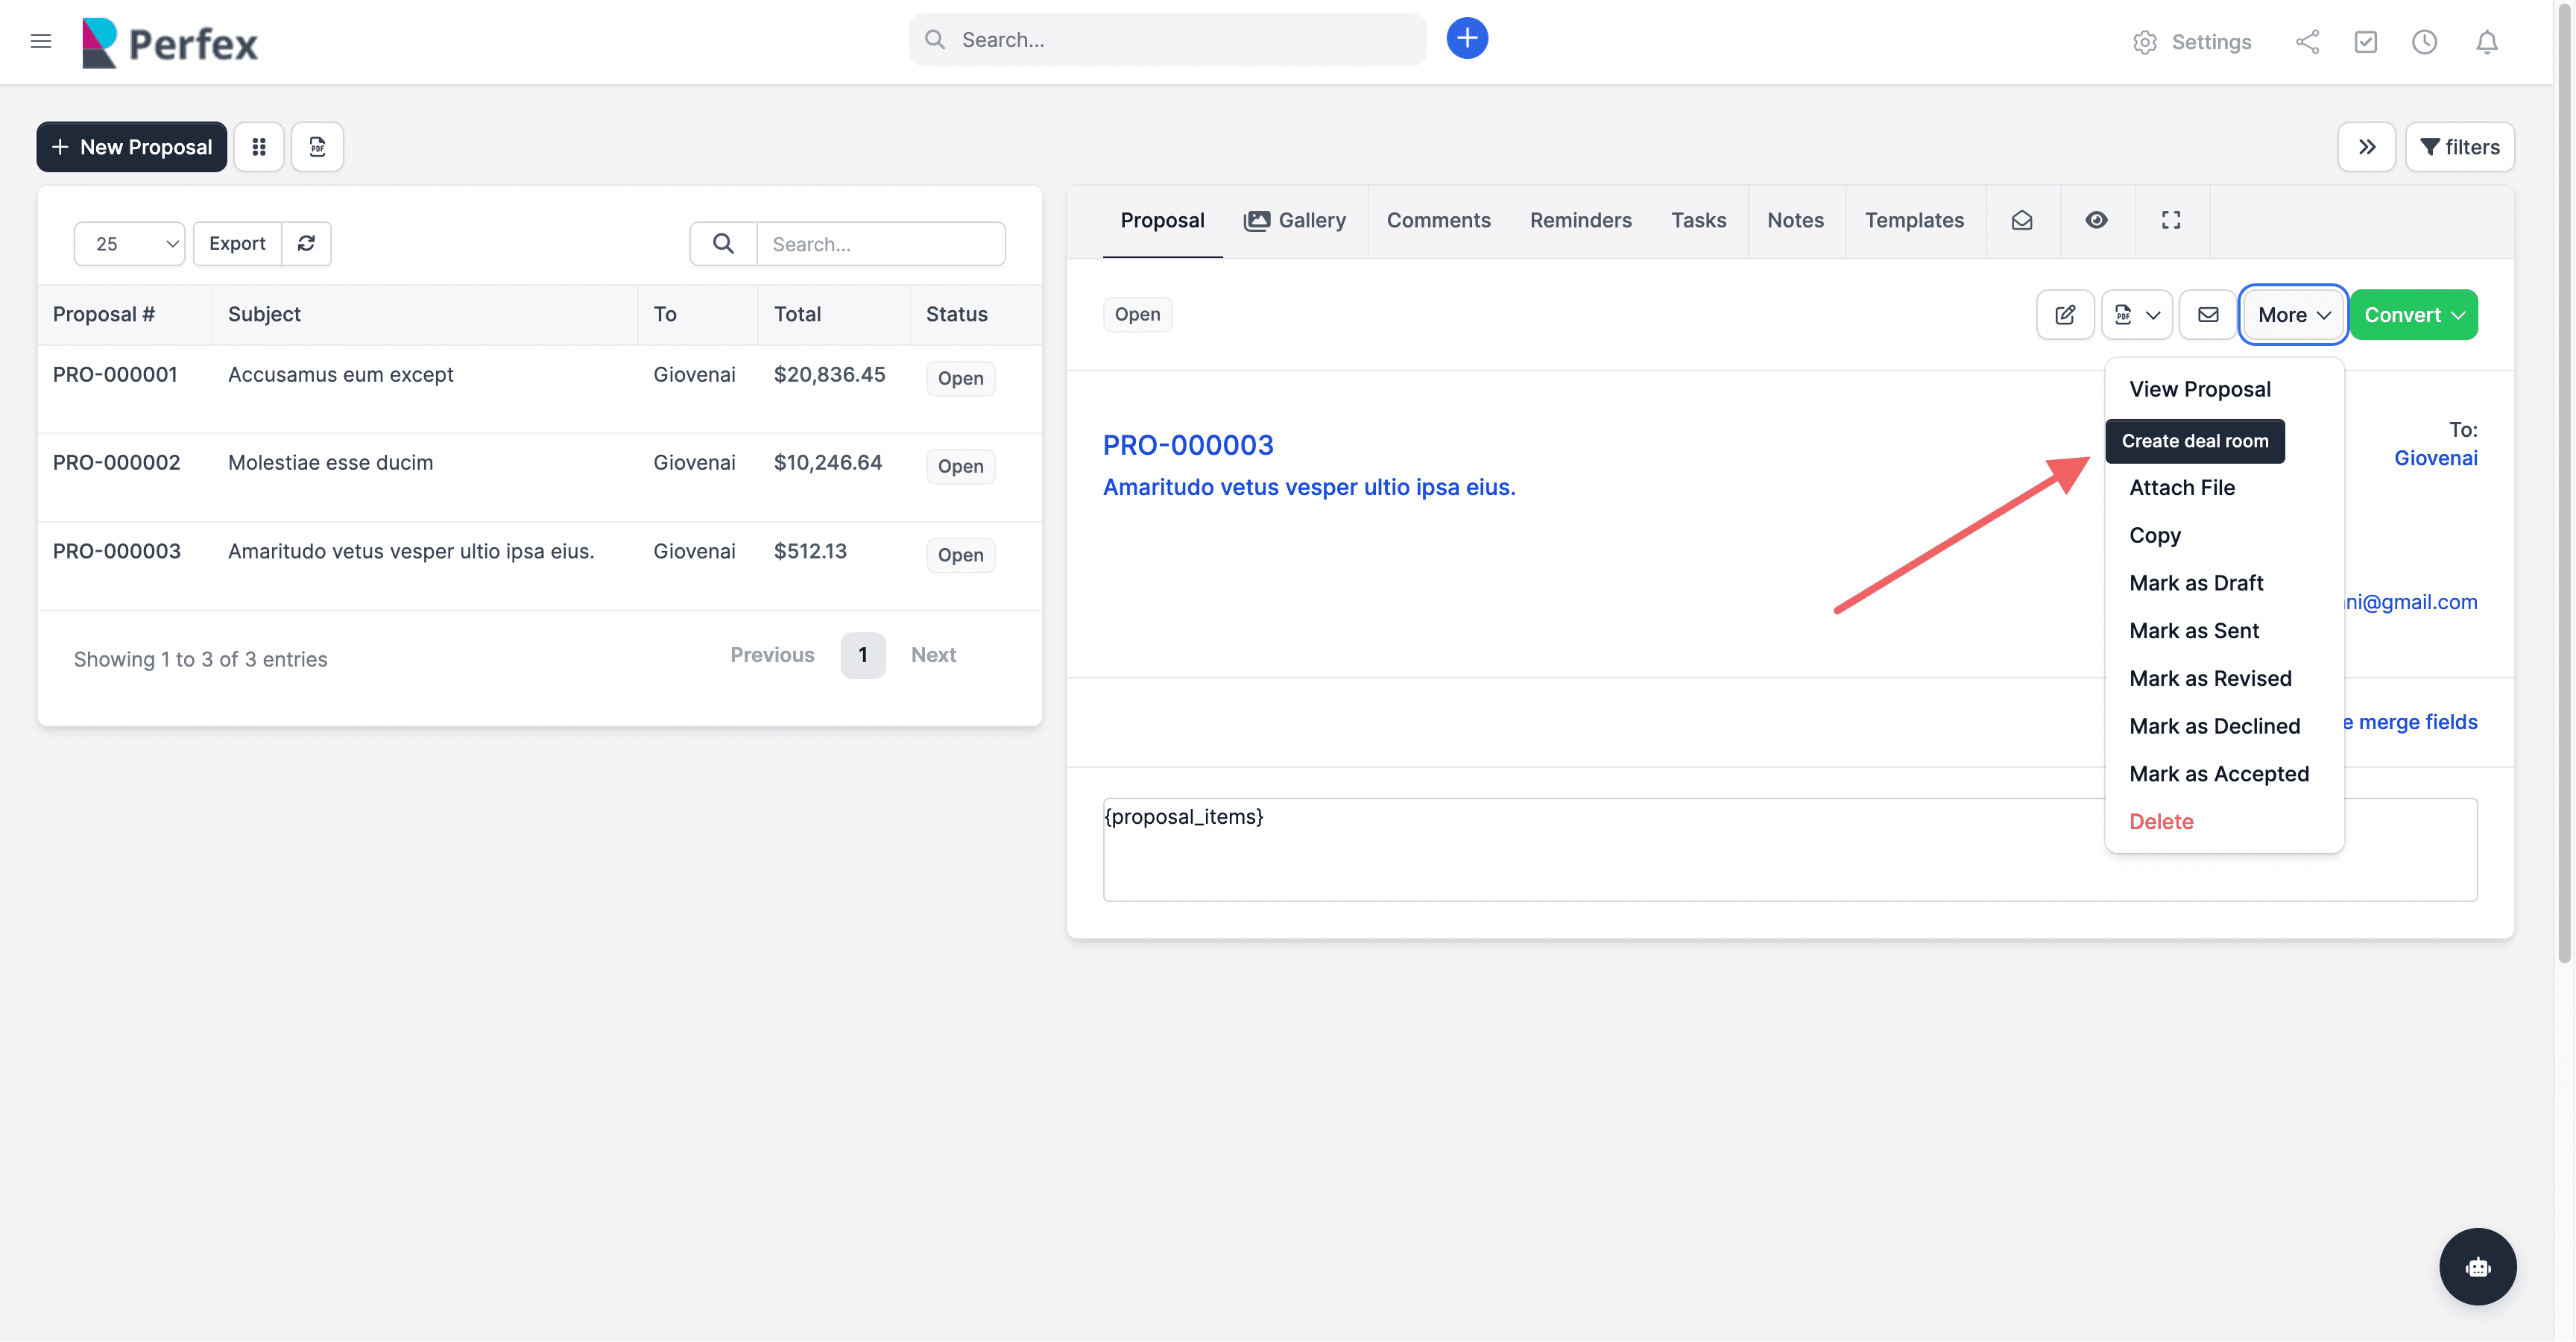The height and width of the screenshot is (1342, 2576).
Task: Click subject Accusamus eum except
Action: (x=340, y=375)
